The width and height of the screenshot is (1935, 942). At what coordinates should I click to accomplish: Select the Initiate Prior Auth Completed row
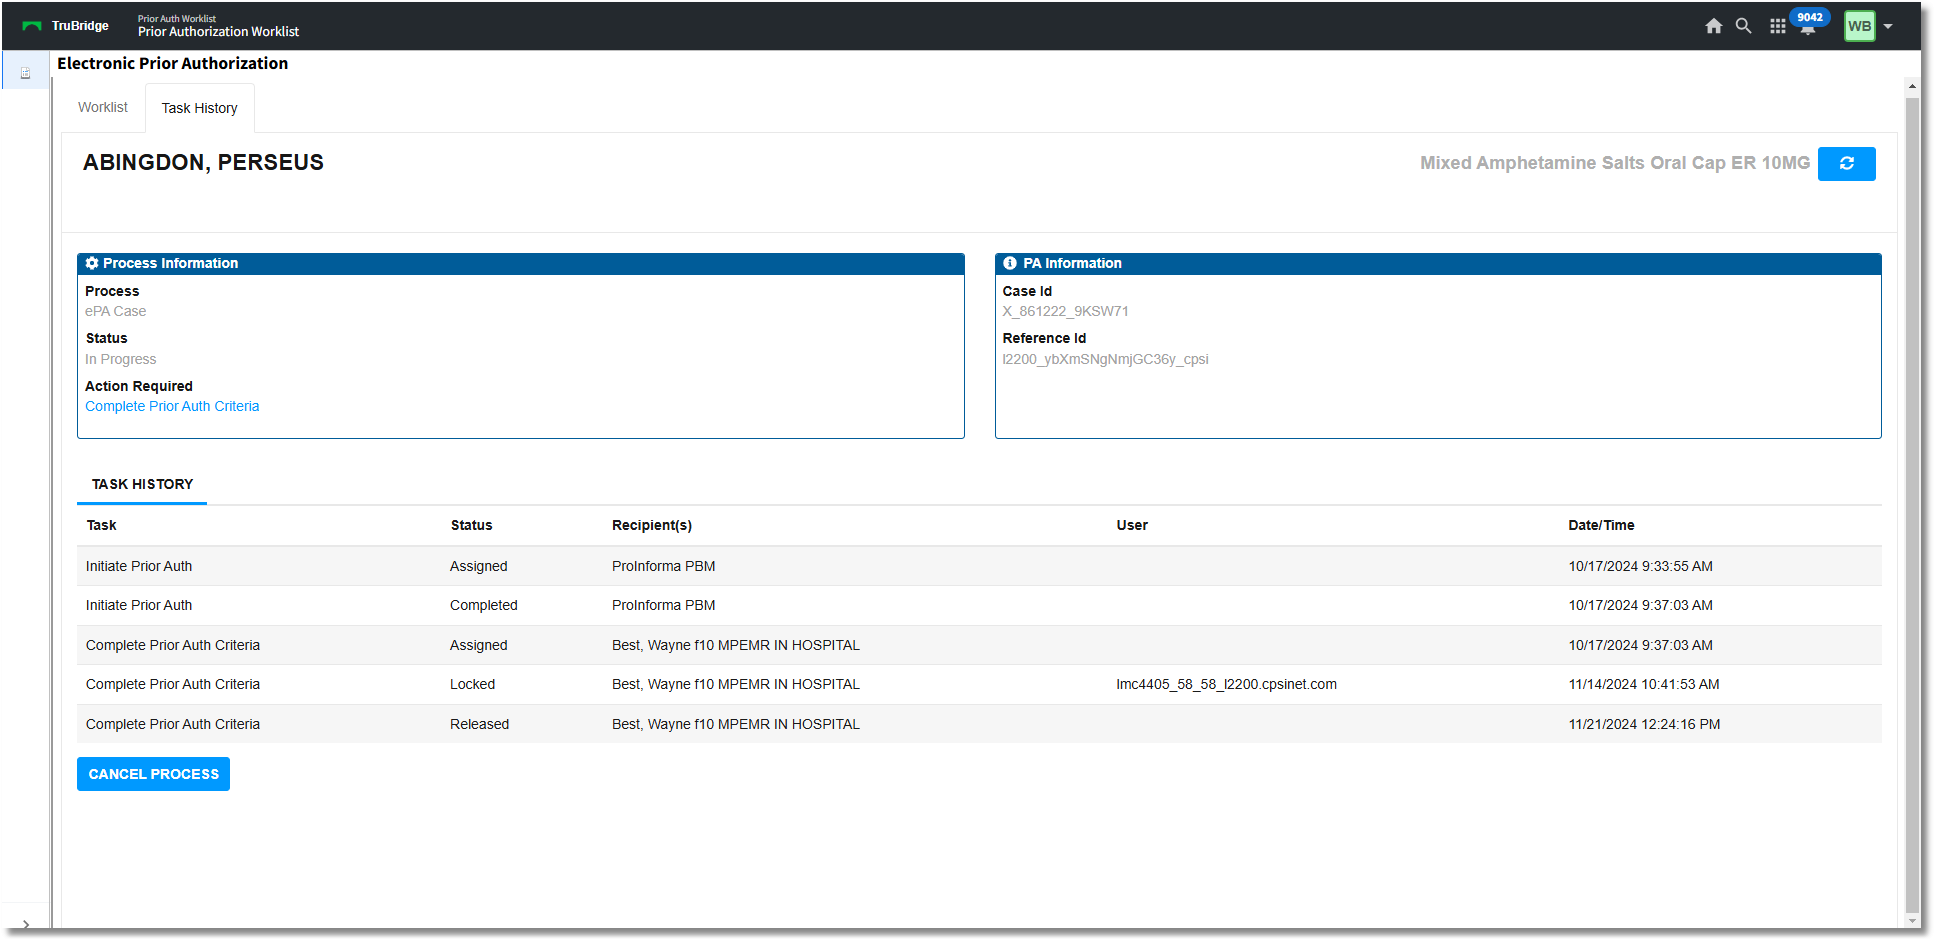pyautogui.click(x=979, y=605)
